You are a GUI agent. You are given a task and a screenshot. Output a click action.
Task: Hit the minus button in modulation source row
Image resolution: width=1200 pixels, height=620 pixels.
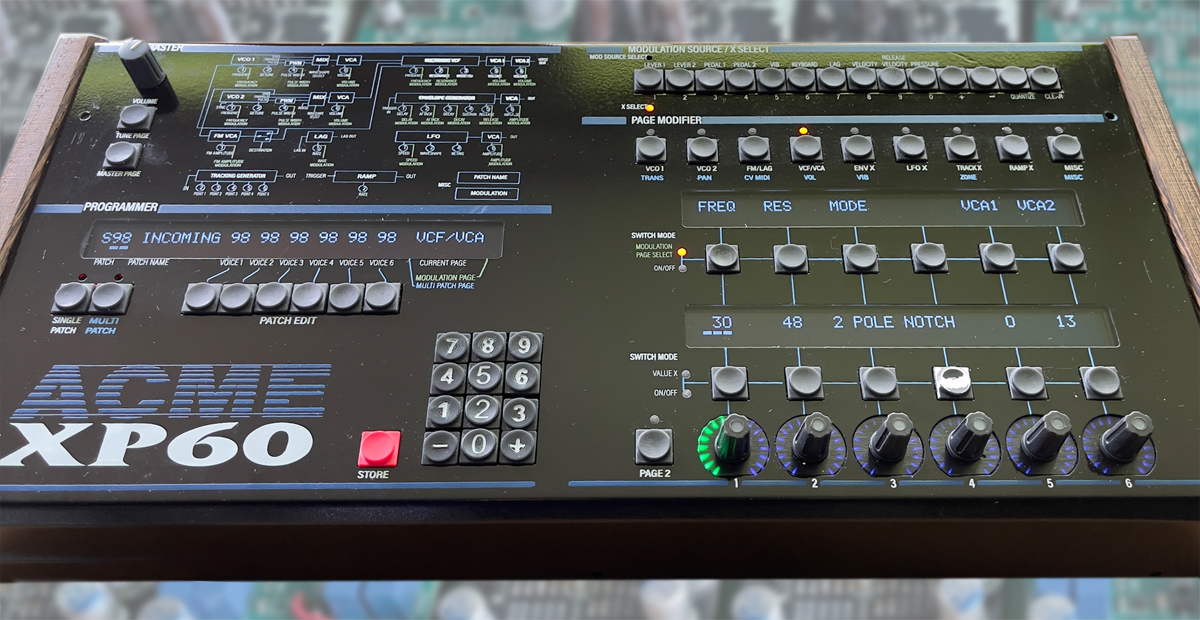[983, 78]
